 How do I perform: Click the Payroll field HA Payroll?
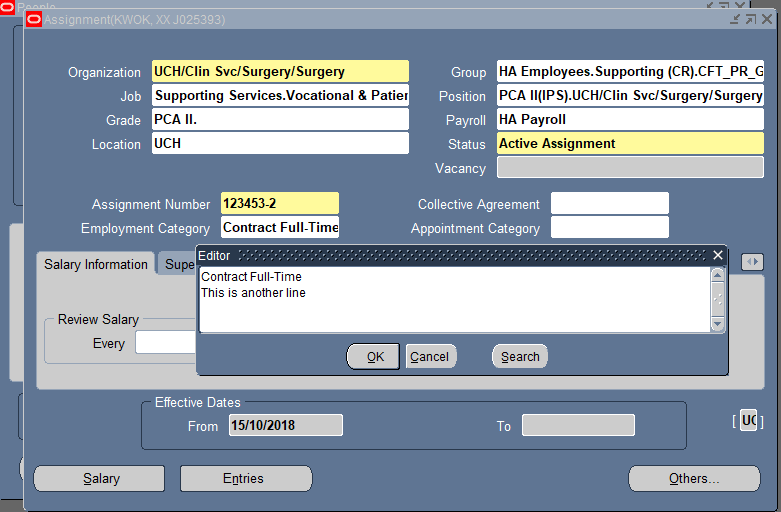(x=630, y=120)
